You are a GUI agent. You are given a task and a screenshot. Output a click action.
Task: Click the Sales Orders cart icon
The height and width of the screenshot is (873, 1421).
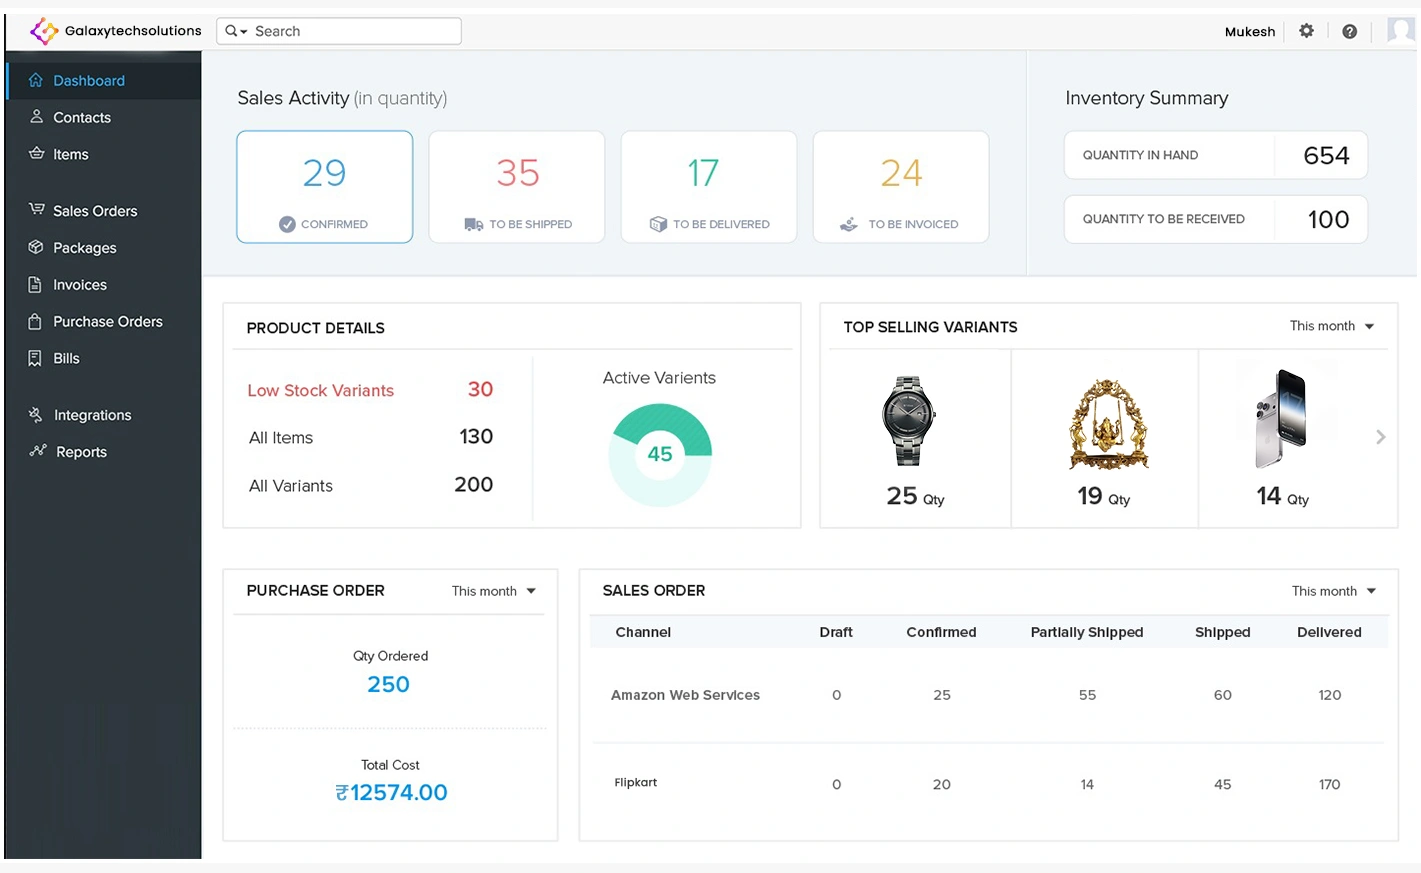click(x=36, y=210)
